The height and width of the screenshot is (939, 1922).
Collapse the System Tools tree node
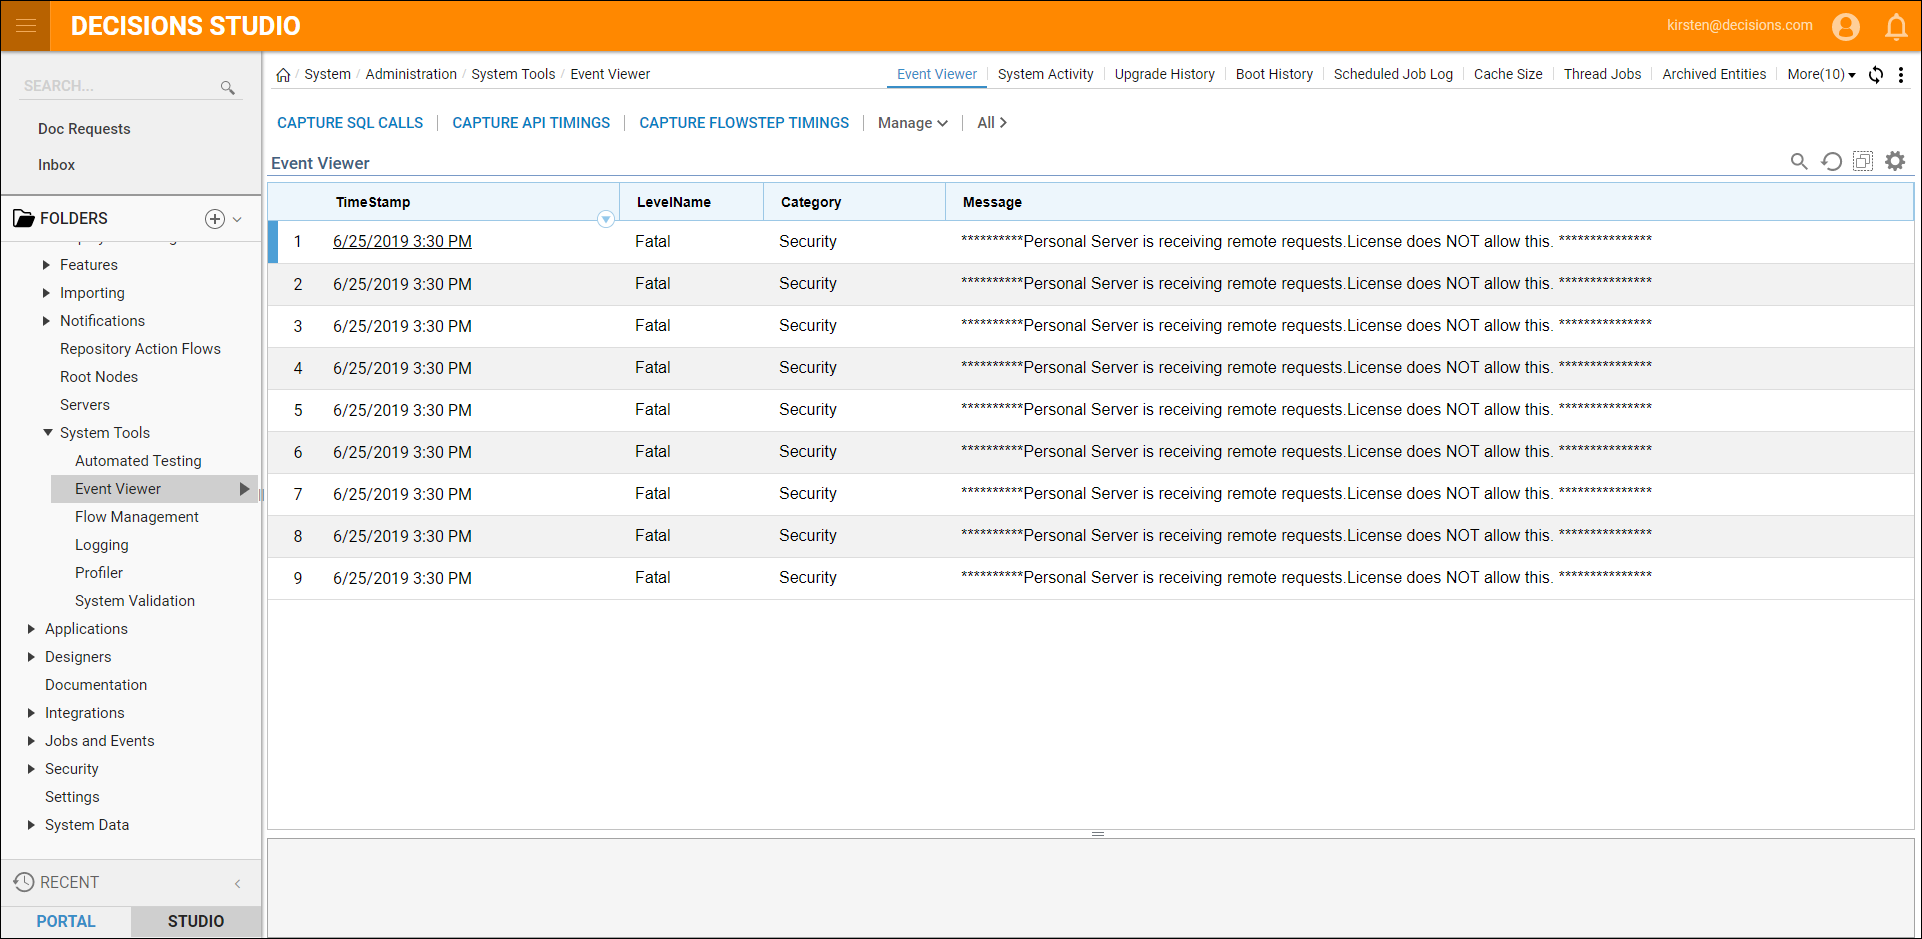pyautogui.click(x=47, y=433)
